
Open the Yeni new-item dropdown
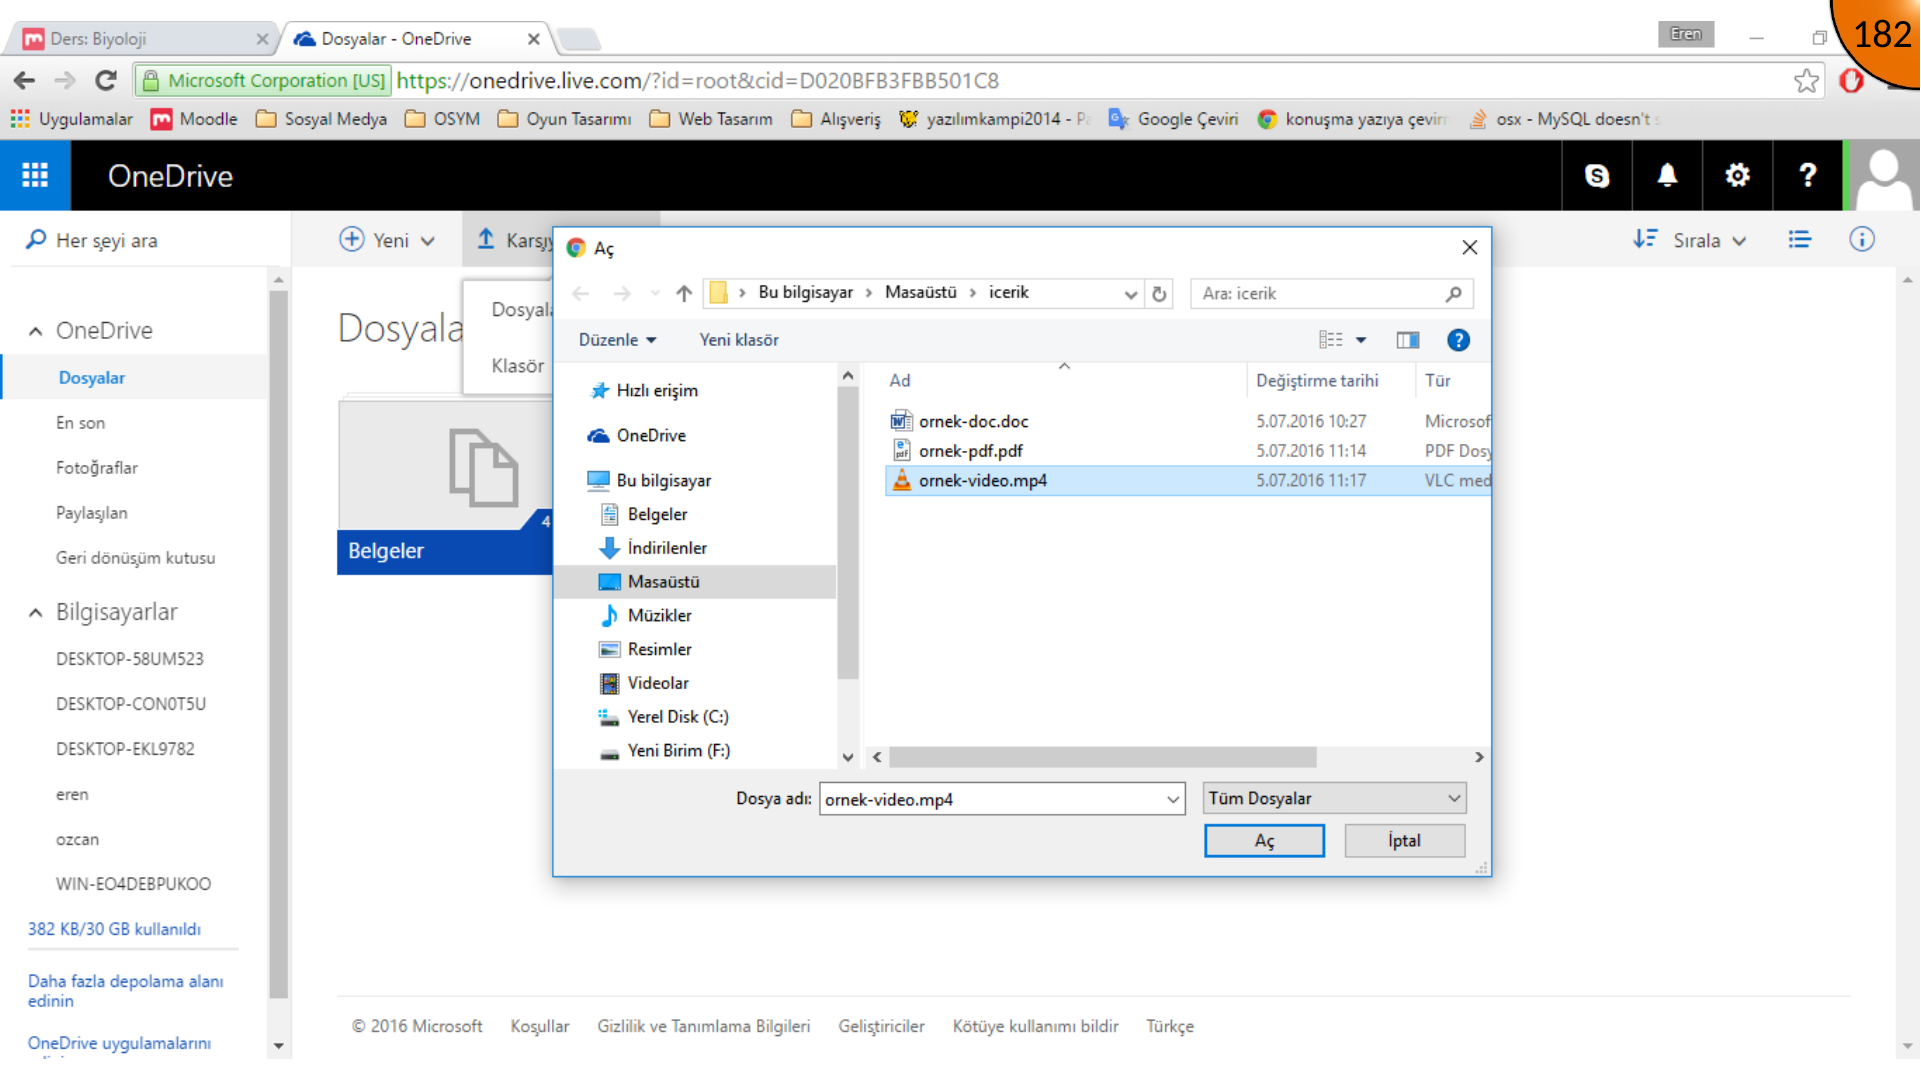tap(387, 240)
